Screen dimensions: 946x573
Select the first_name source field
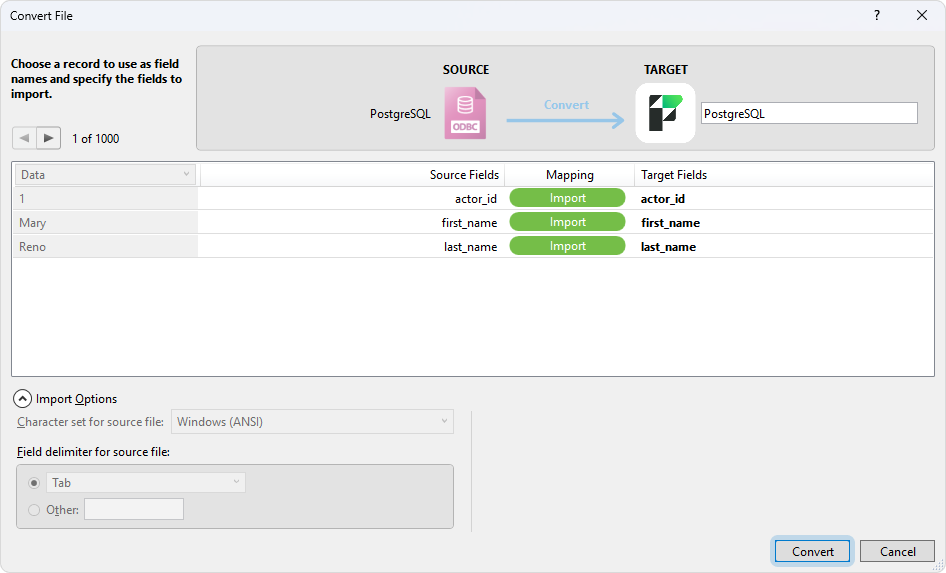point(469,223)
